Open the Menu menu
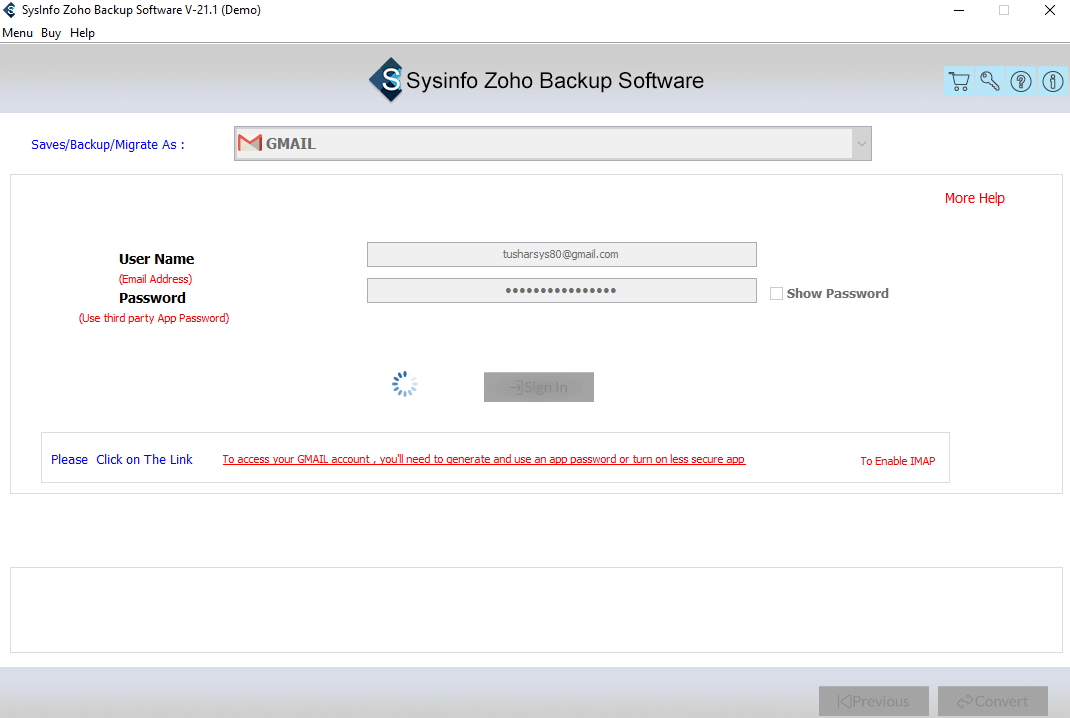 18,33
